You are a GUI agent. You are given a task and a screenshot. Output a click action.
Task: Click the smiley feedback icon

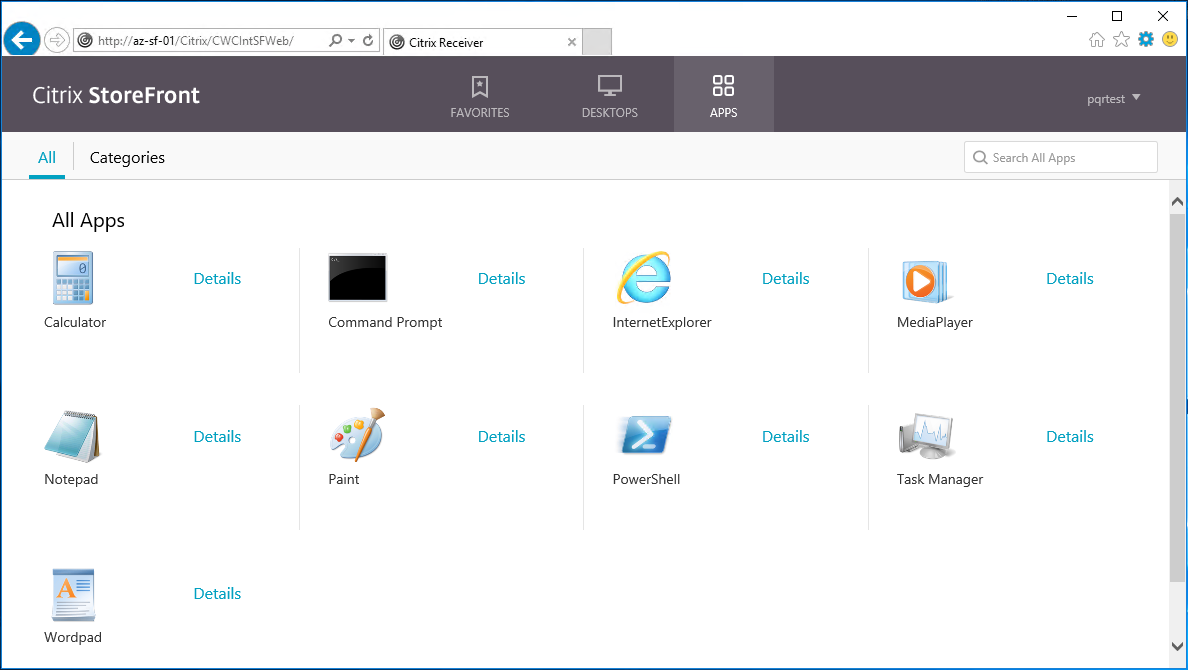[1170, 39]
